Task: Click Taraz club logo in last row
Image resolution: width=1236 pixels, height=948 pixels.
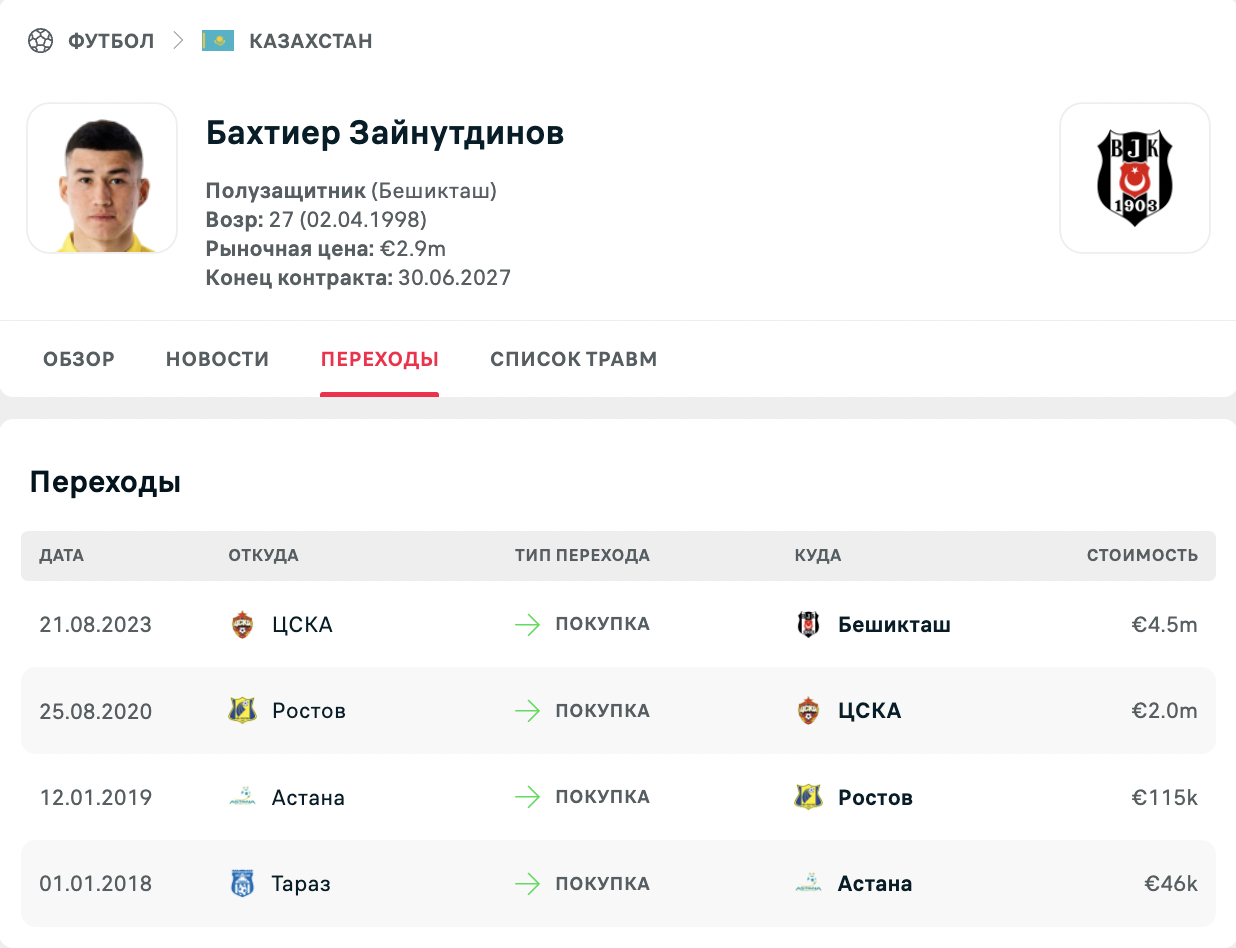Action: [x=242, y=884]
